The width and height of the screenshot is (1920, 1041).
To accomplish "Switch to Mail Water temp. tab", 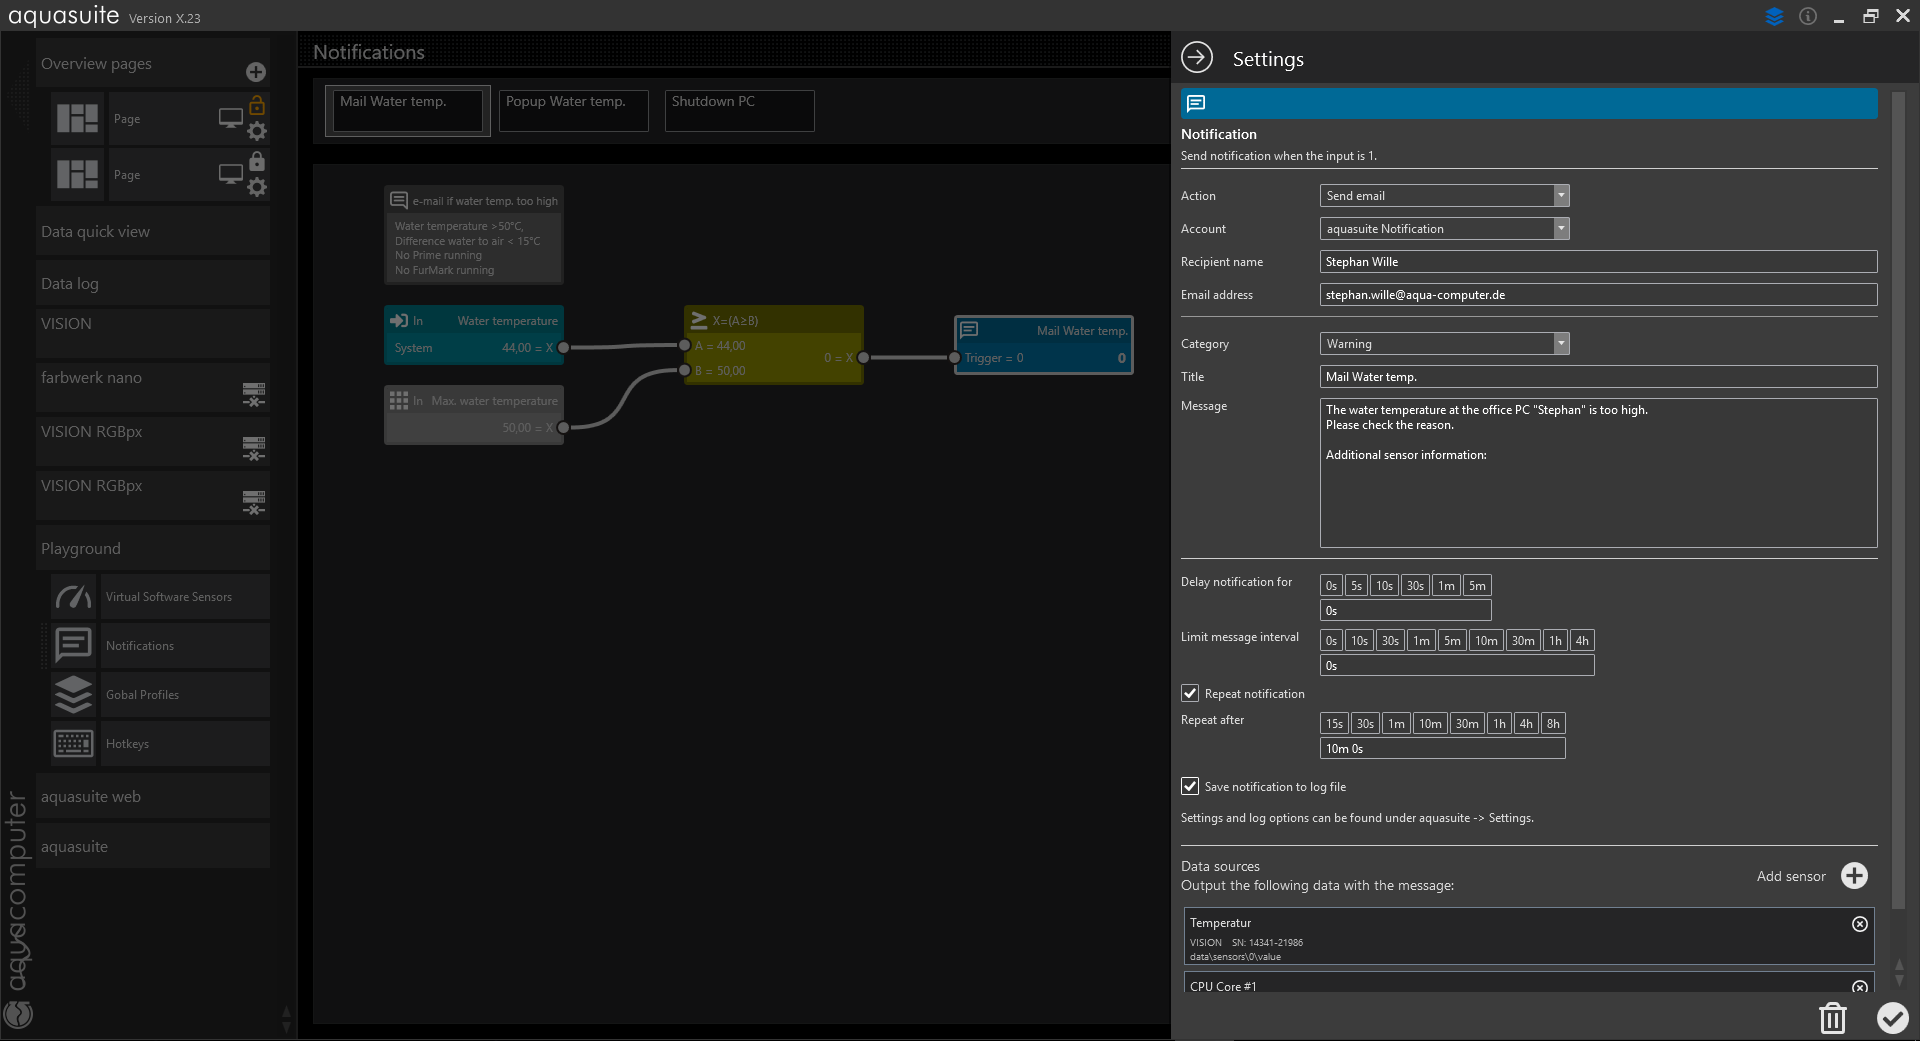I will pyautogui.click(x=408, y=110).
